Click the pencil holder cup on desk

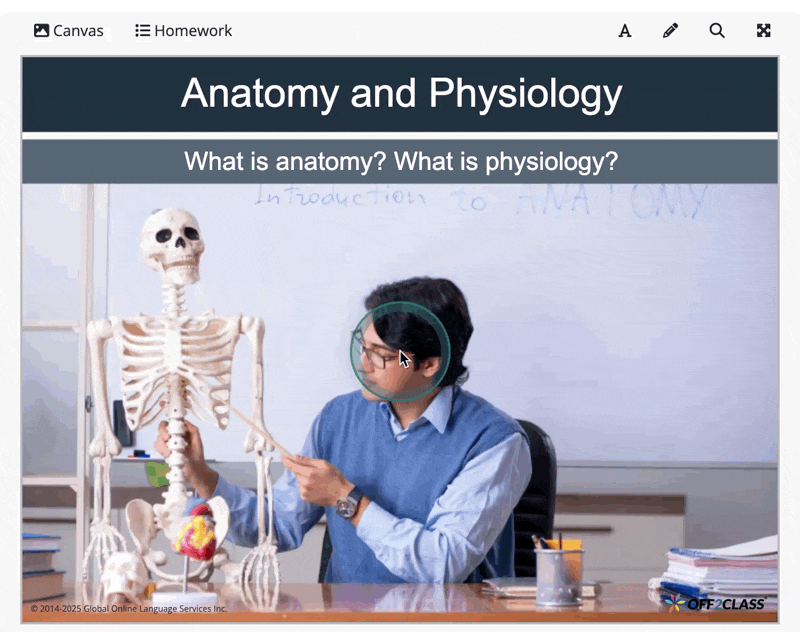point(558,573)
